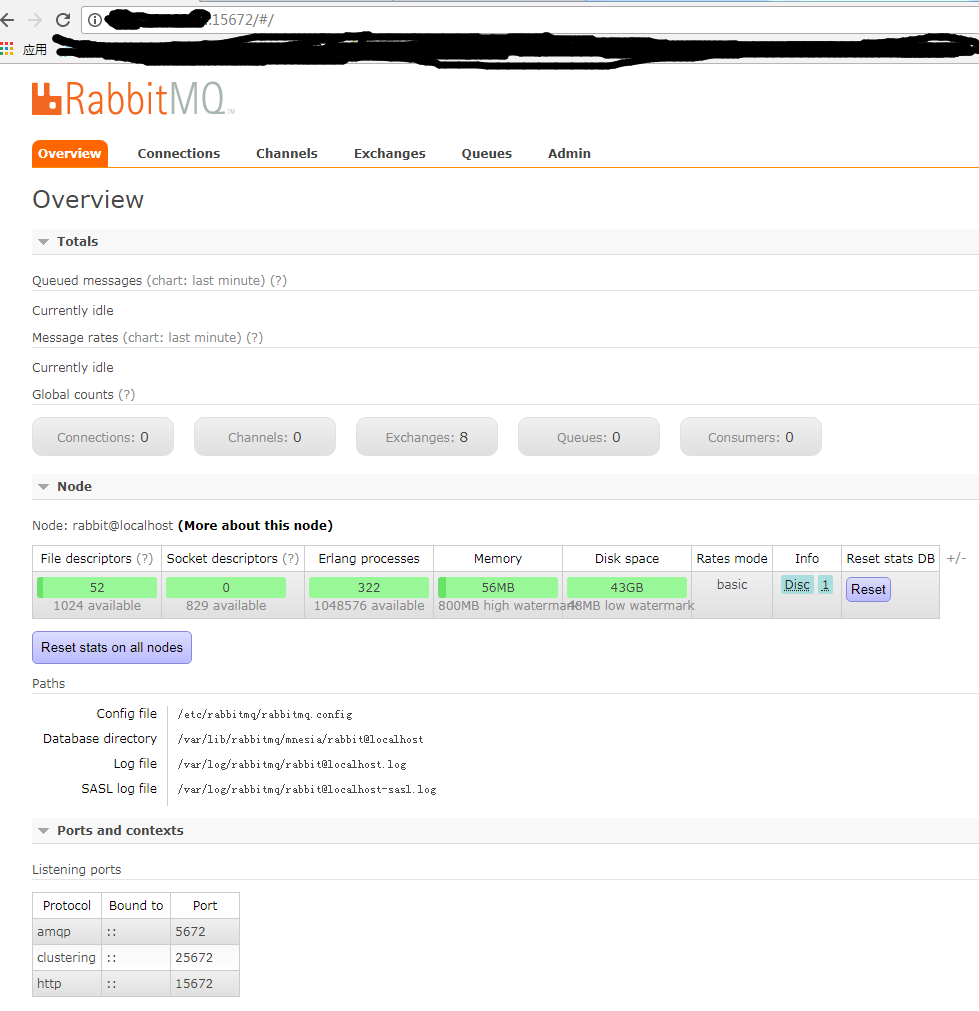Open the Admin tab
Image resolution: width=979 pixels, height=1011 pixels.
[569, 153]
